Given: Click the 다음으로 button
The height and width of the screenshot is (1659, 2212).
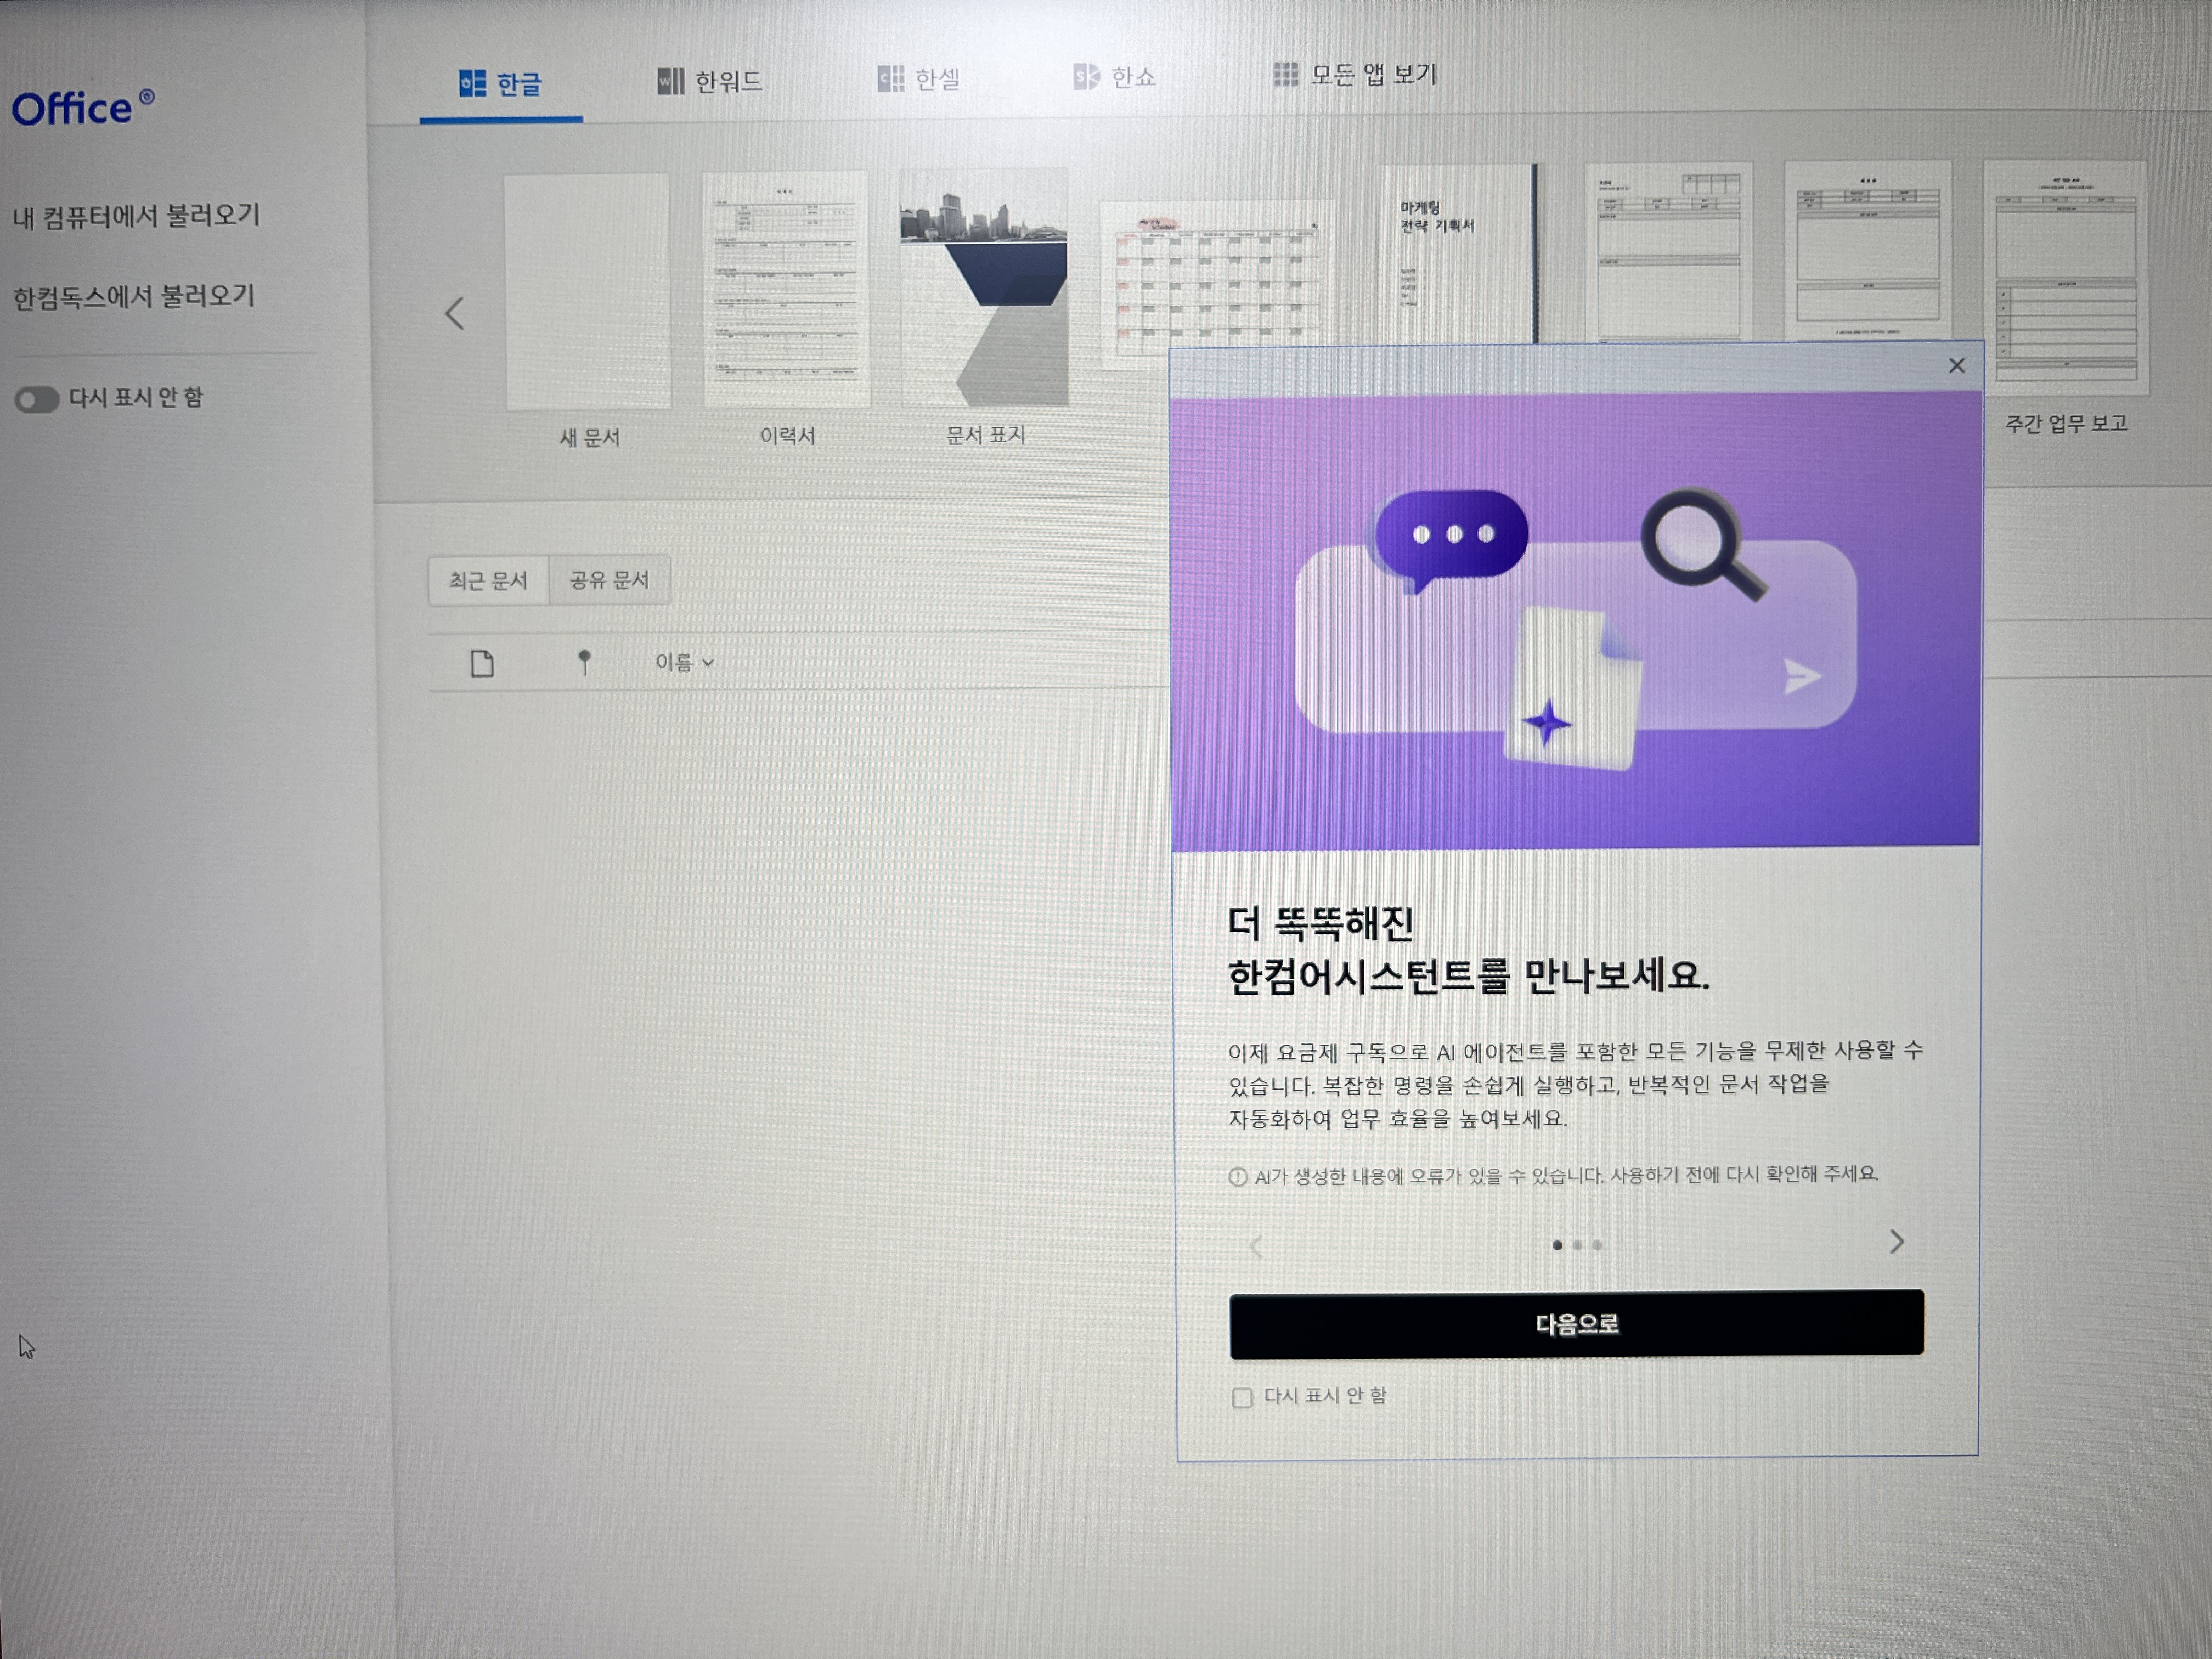Looking at the screenshot, I should point(1576,1324).
